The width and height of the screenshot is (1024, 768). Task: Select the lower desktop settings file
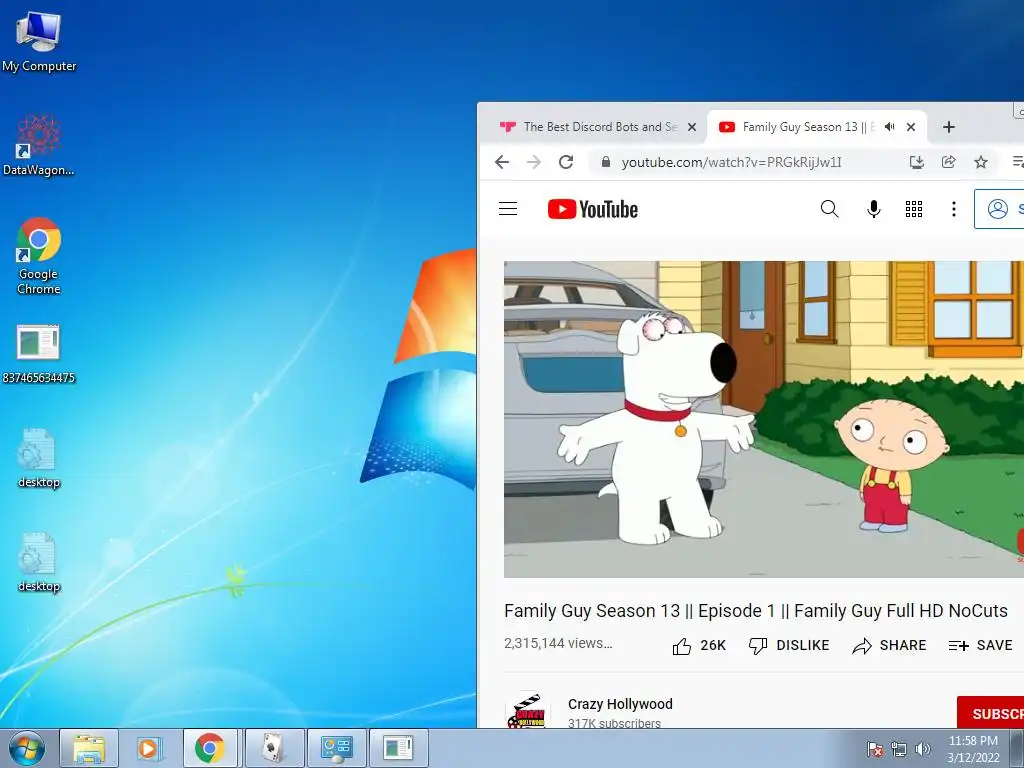pyautogui.click(x=39, y=562)
